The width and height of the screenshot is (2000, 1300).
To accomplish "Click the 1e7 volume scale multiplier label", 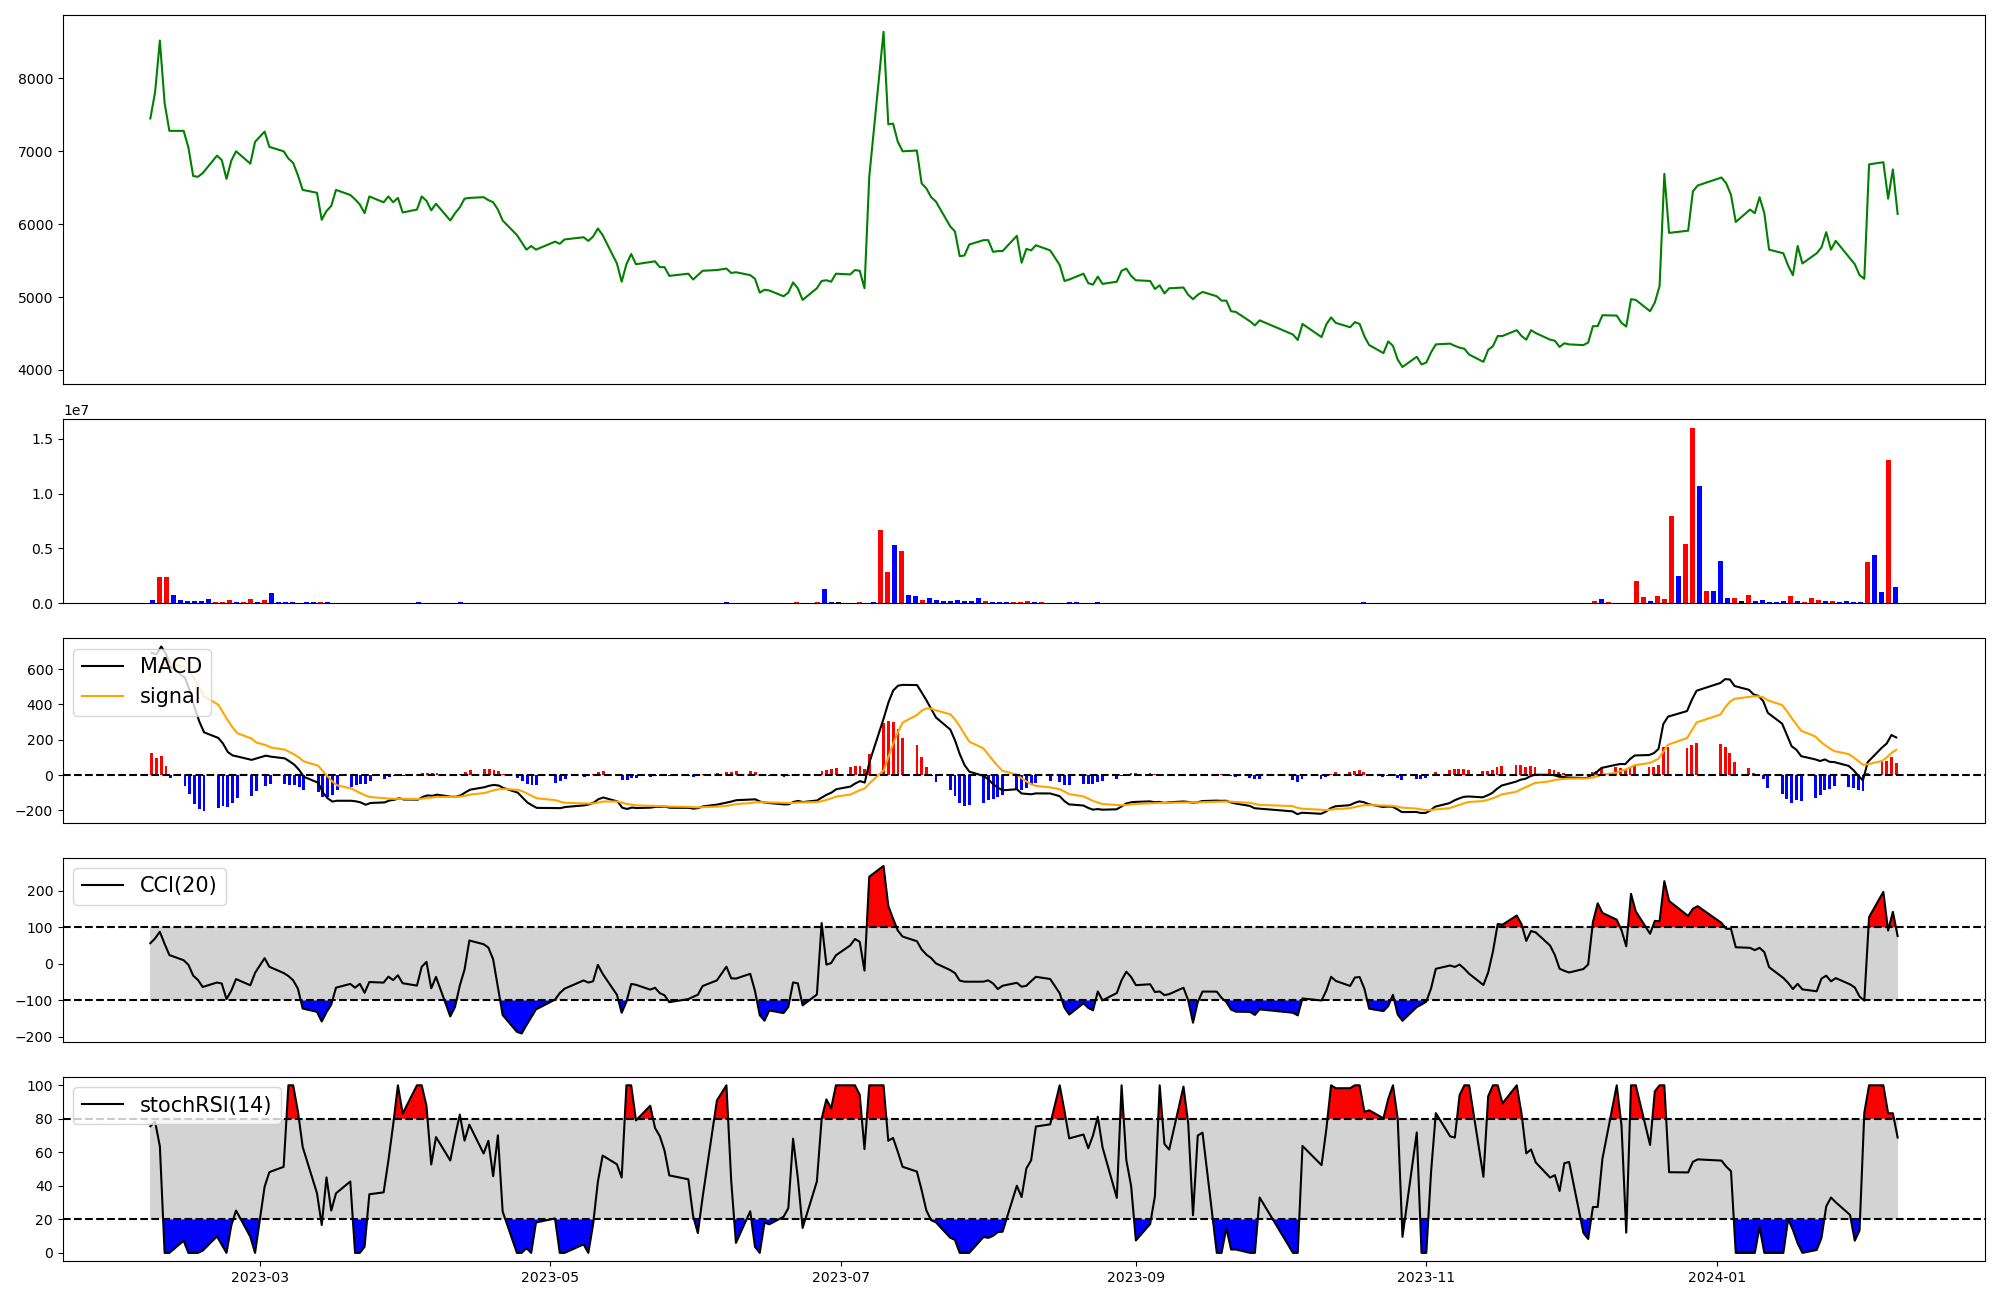I will [x=77, y=410].
